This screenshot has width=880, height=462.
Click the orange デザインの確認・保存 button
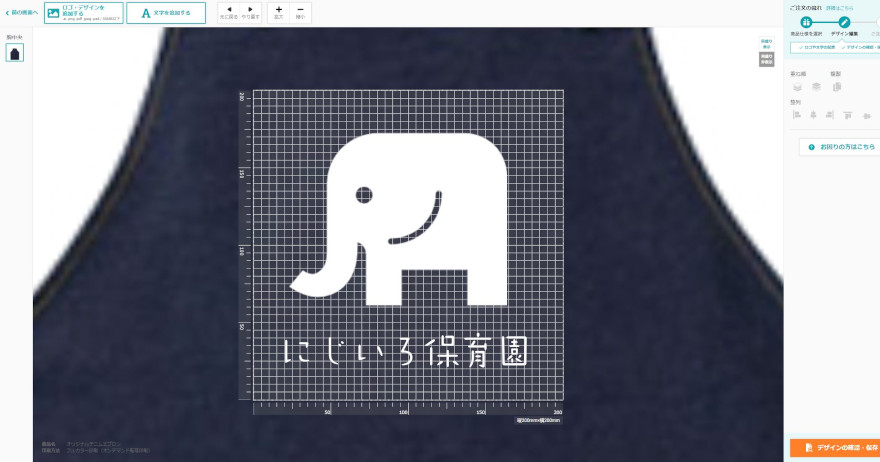tap(835, 448)
